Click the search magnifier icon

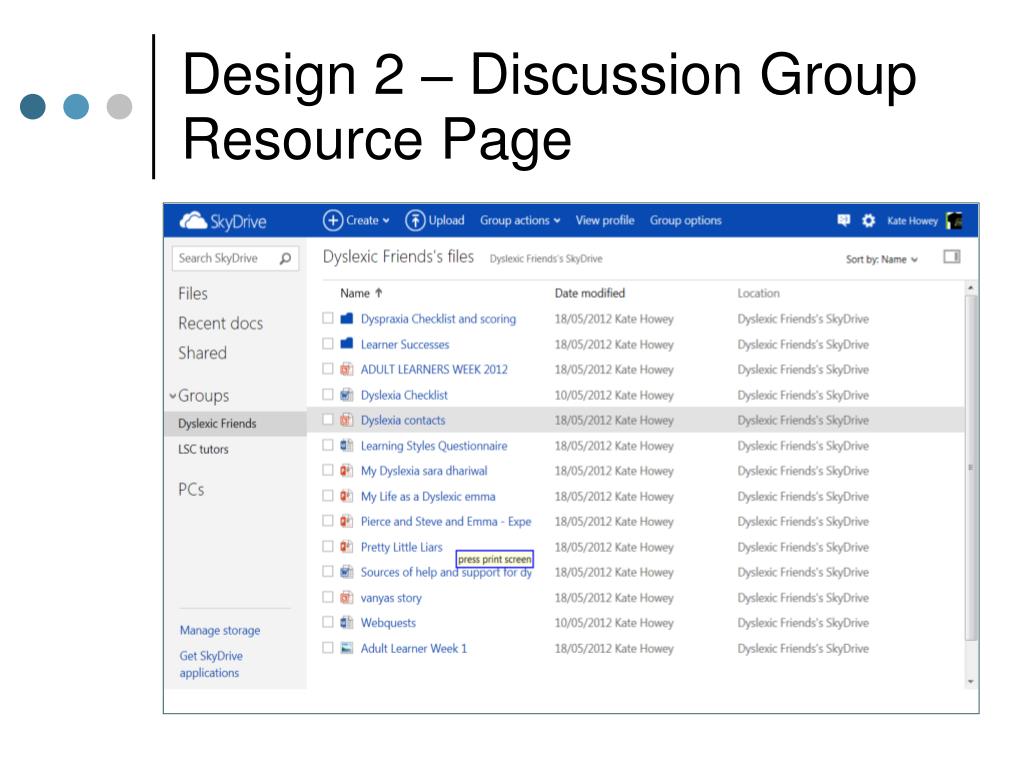pyautogui.click(x=285, y=259)
